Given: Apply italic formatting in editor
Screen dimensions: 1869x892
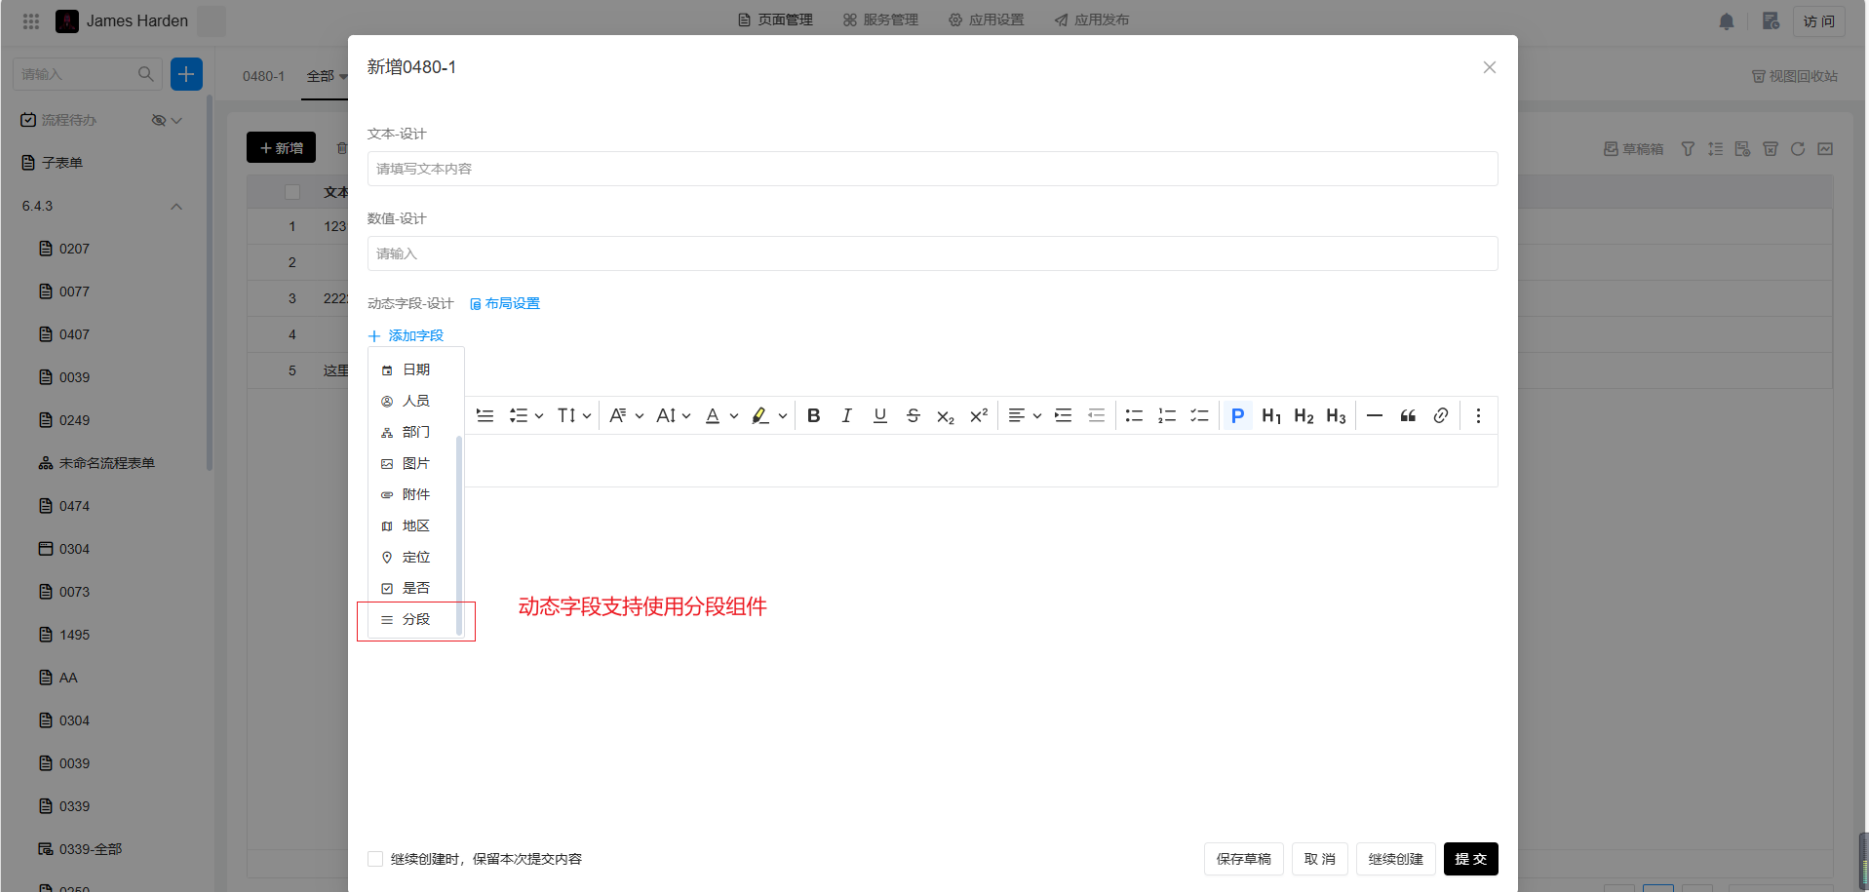Looking at the screenshot, I should coord(846,416).
